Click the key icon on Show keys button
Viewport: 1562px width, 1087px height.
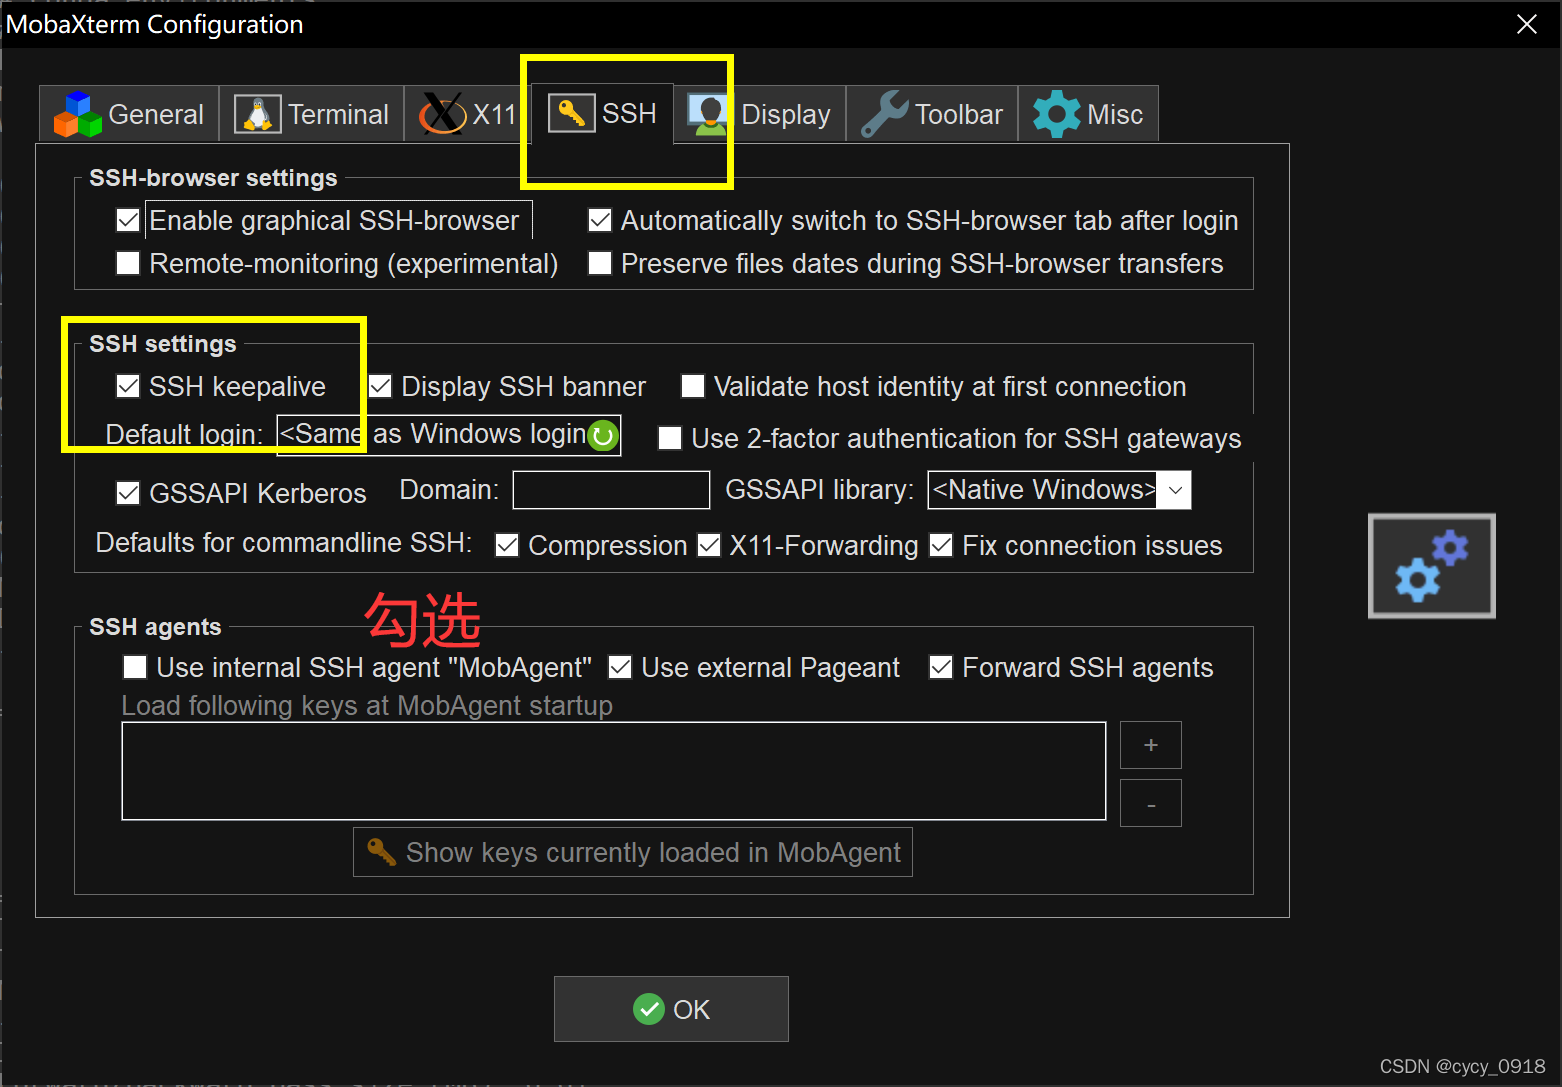click(x=381, y=852)
